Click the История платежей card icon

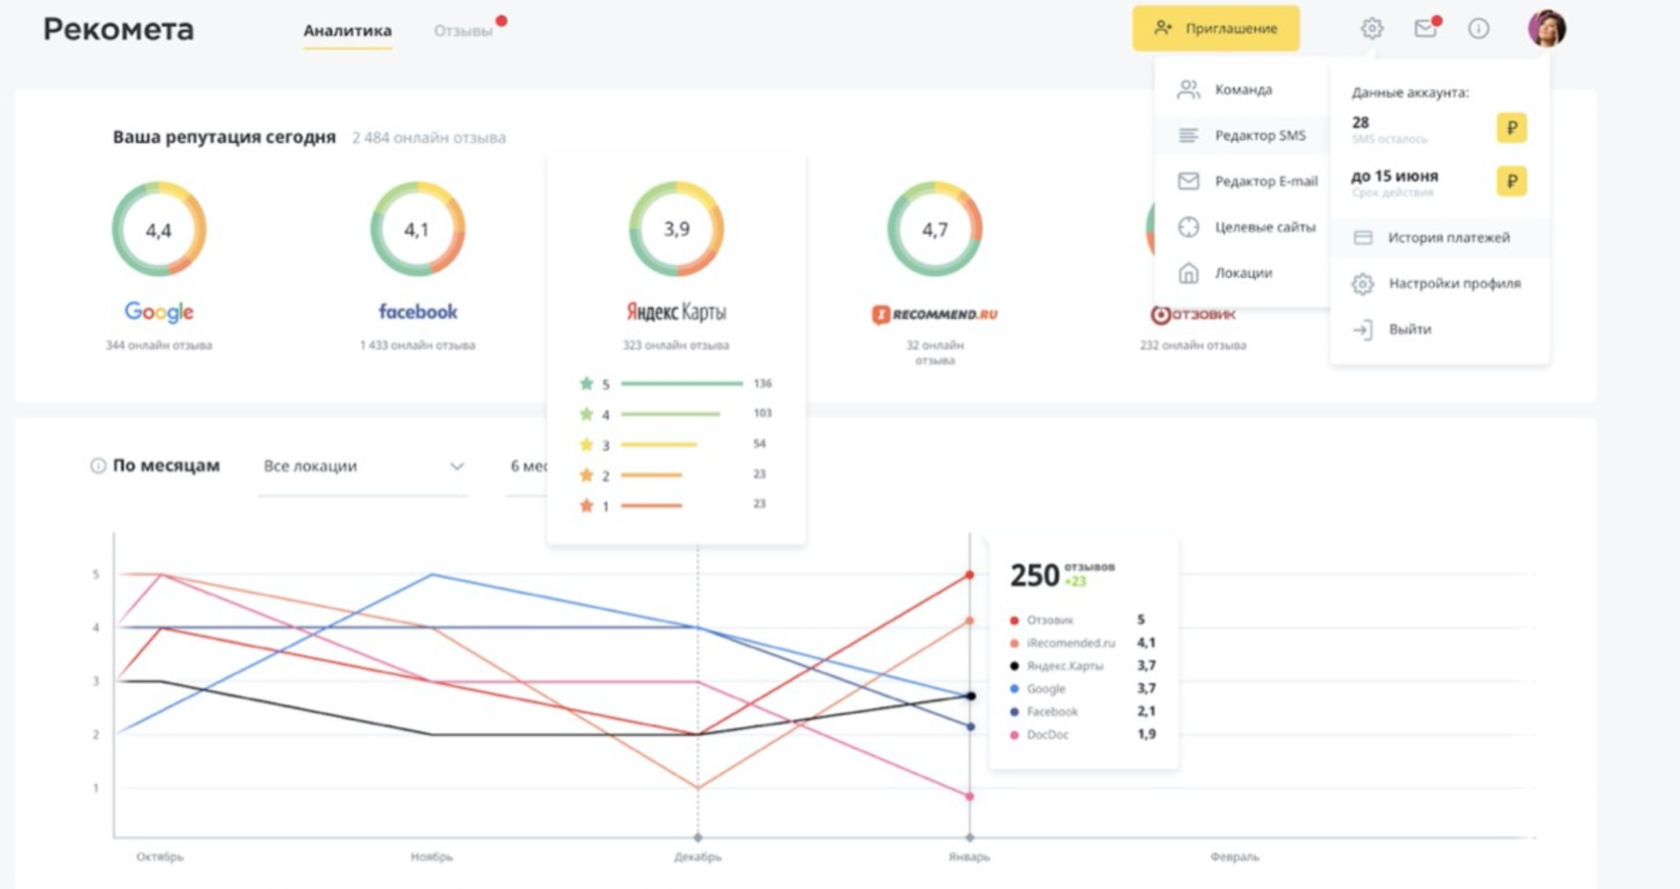pos(1362,238)
